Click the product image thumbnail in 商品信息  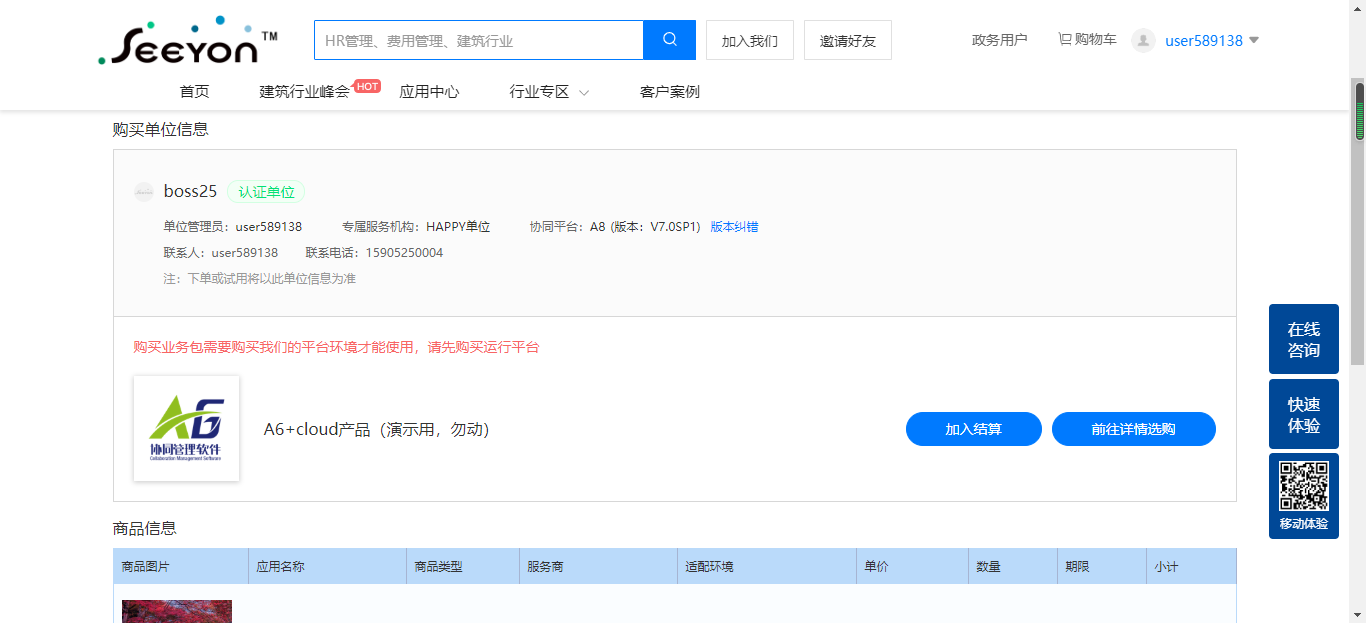pos(177,611)
